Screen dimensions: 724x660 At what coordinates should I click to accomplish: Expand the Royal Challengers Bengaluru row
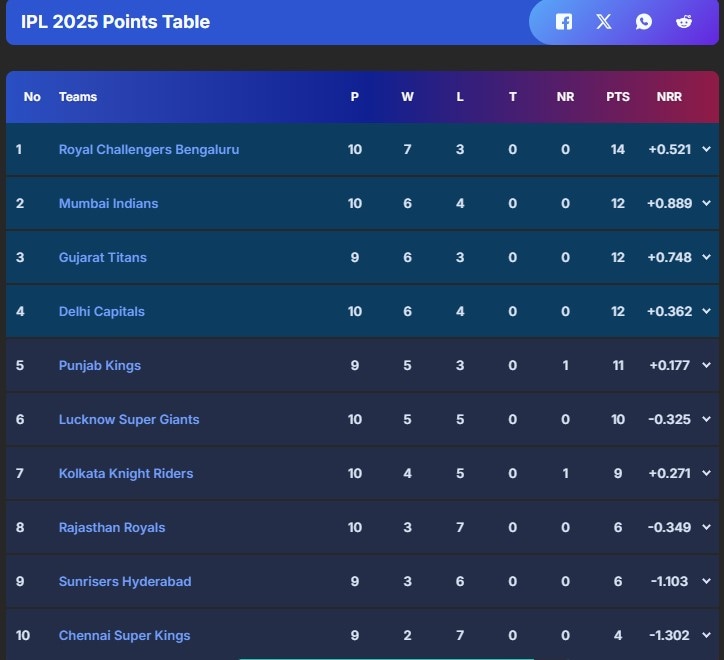coord(707,149)
